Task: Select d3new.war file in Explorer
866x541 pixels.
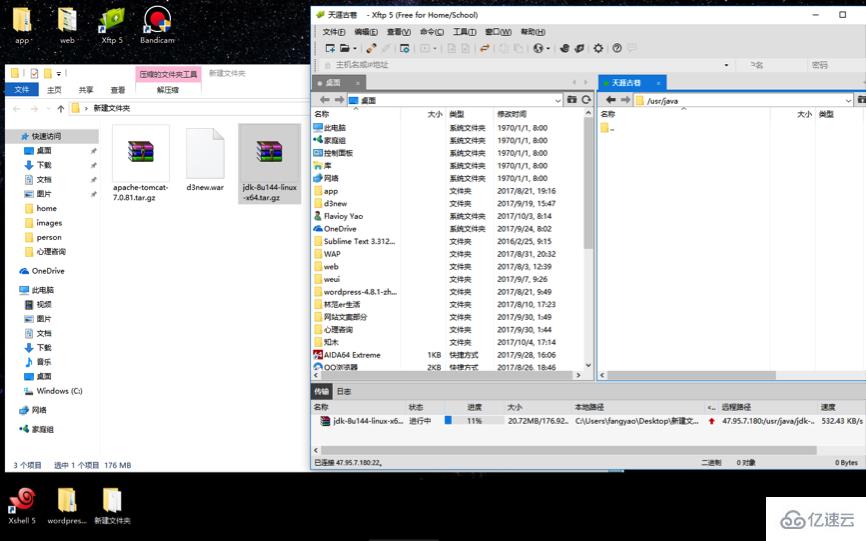Action: pyautogui.click(x=205, y=161)
